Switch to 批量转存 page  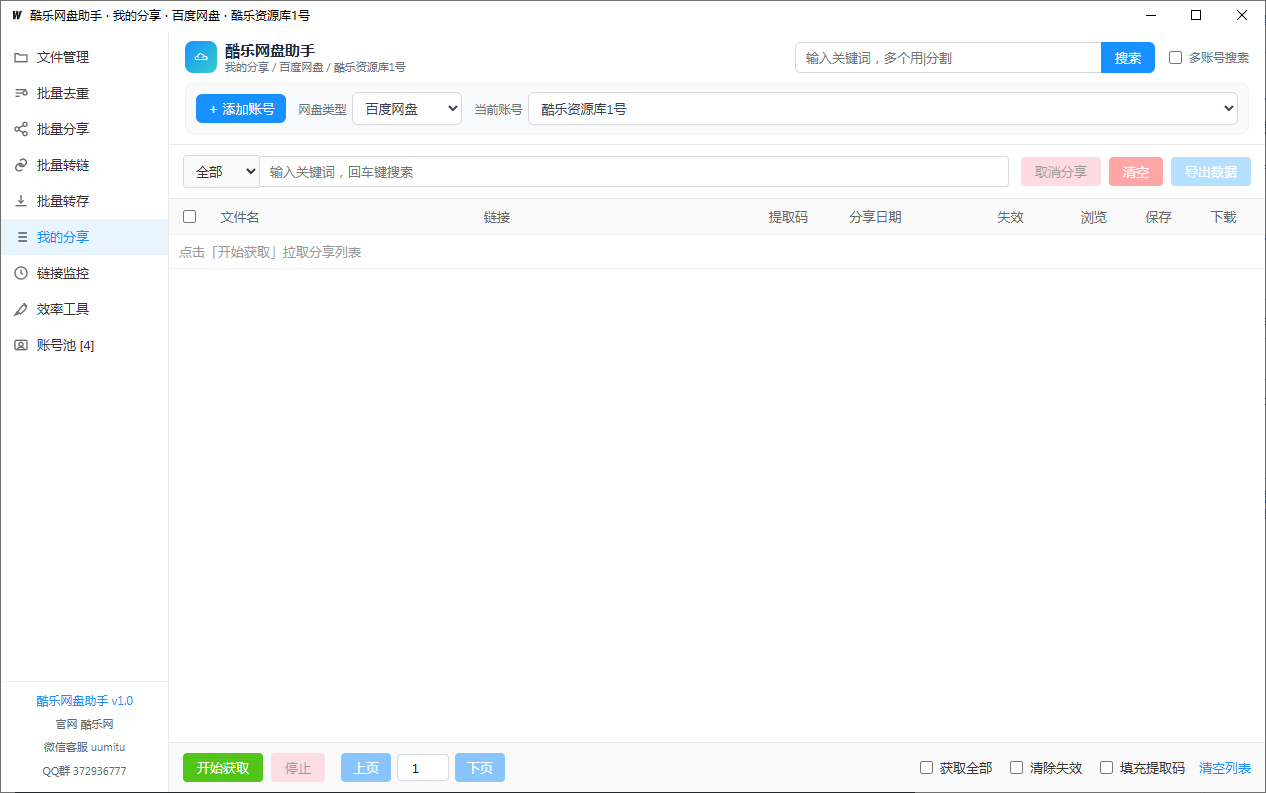[x=84, y=202]
